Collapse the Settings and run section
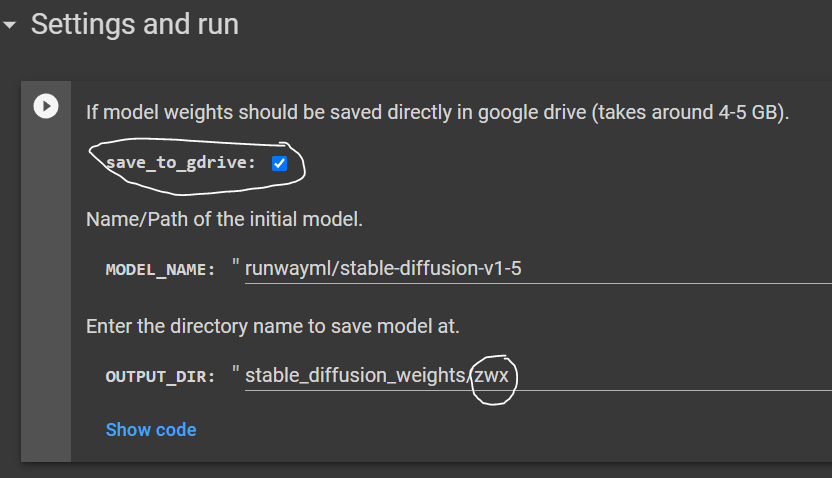The width and height of the screenshot is (832, 478). 10,24
